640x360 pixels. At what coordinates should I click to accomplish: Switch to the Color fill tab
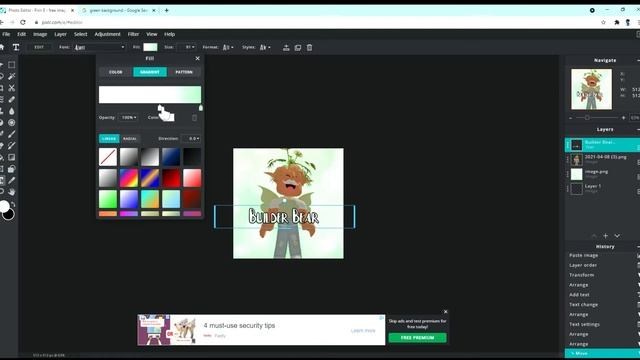(x=116, y=72)
